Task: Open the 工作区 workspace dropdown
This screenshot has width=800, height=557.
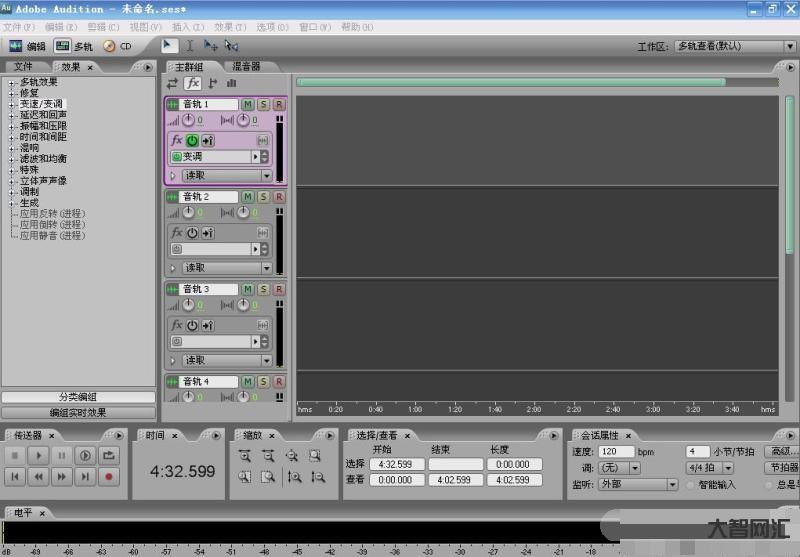Action: (x=790, y=46)
